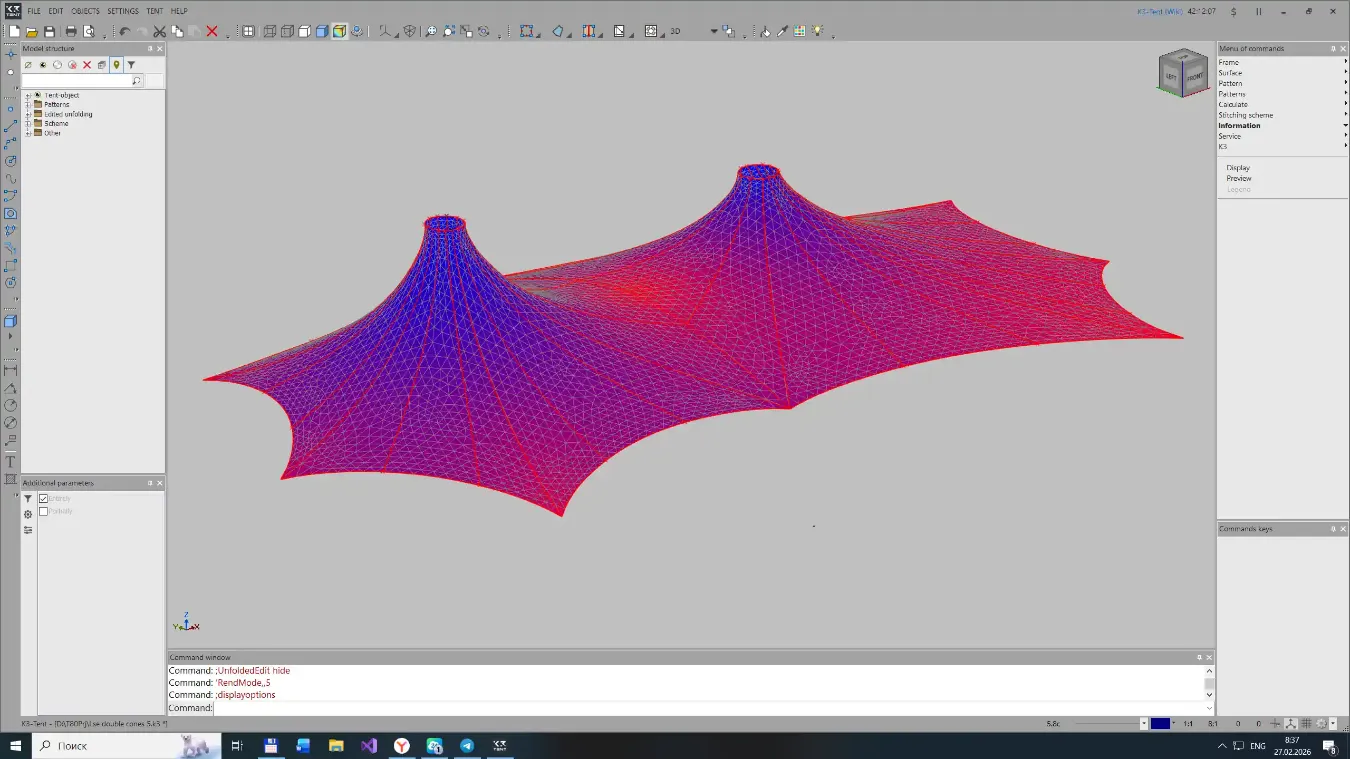Expand the Scheme folder node
Screen dimensions: 1350x759
pos(28,123)
